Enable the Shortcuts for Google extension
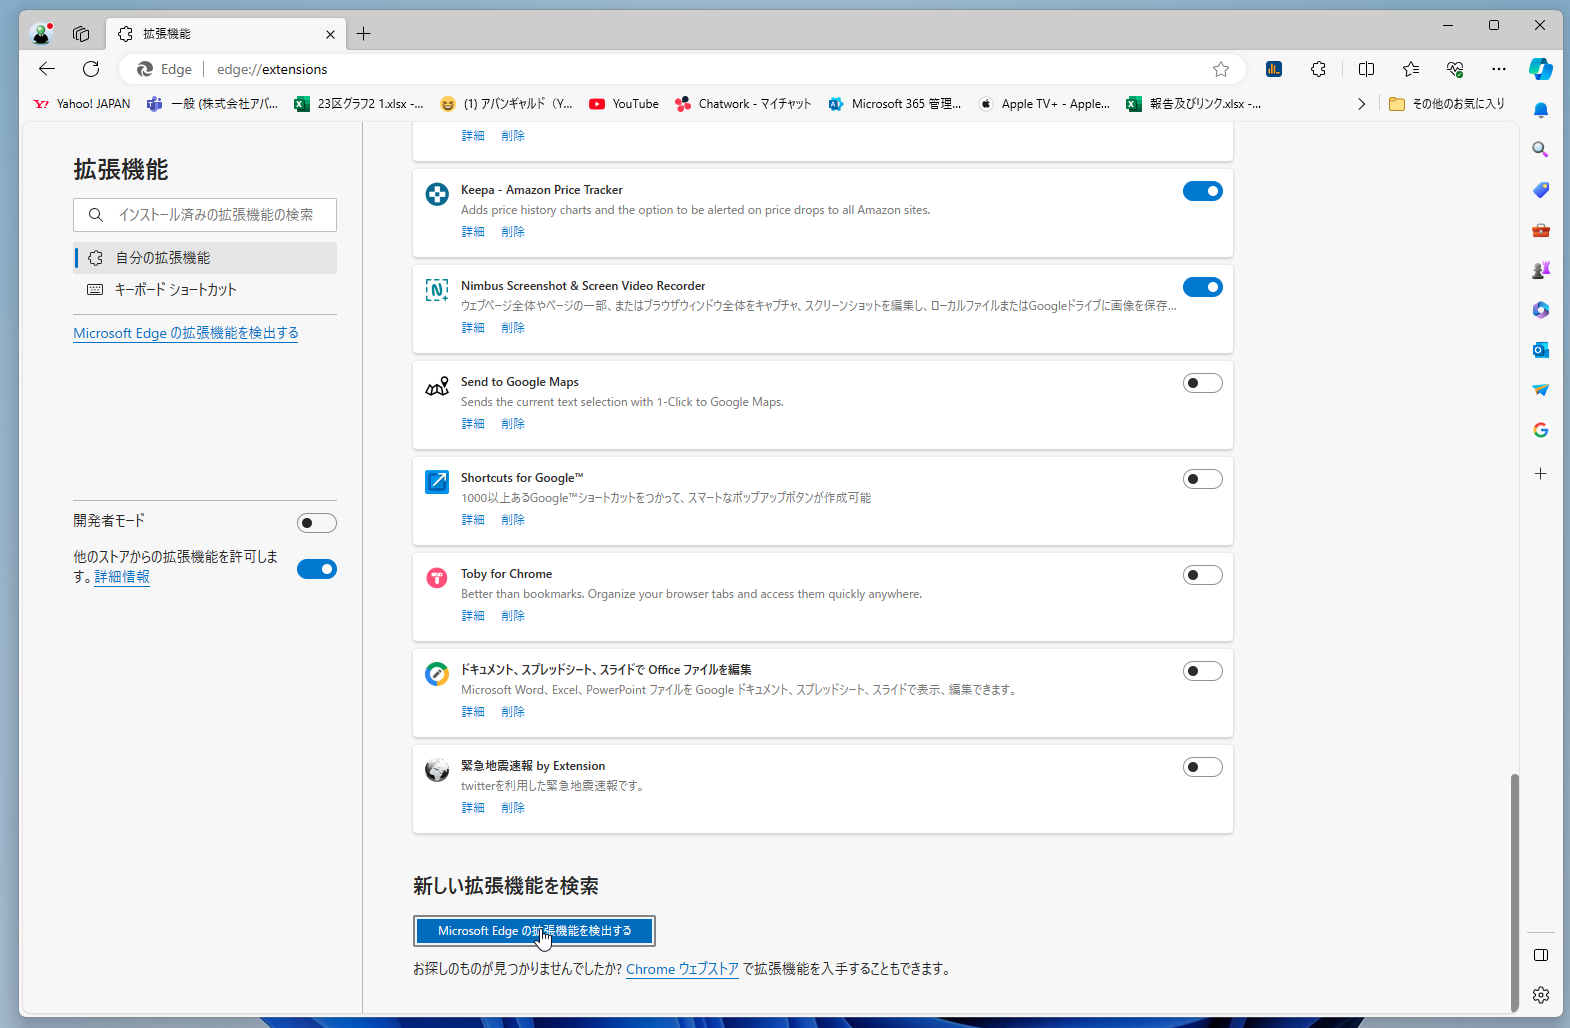The image size is (1570, 1028). [x=1203, y=479]
